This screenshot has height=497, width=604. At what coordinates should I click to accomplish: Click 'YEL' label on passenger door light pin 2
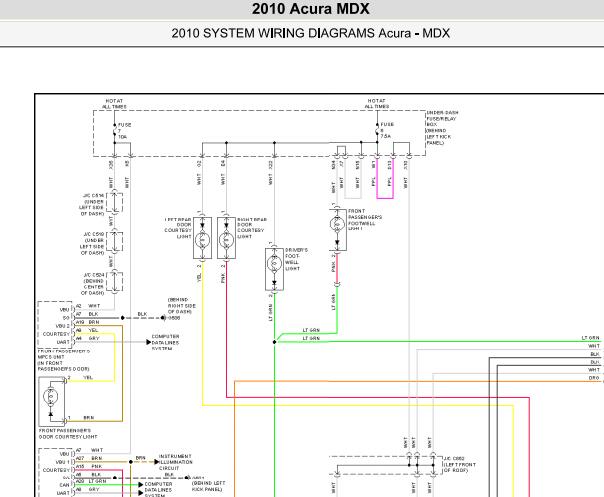coord(88,378)
